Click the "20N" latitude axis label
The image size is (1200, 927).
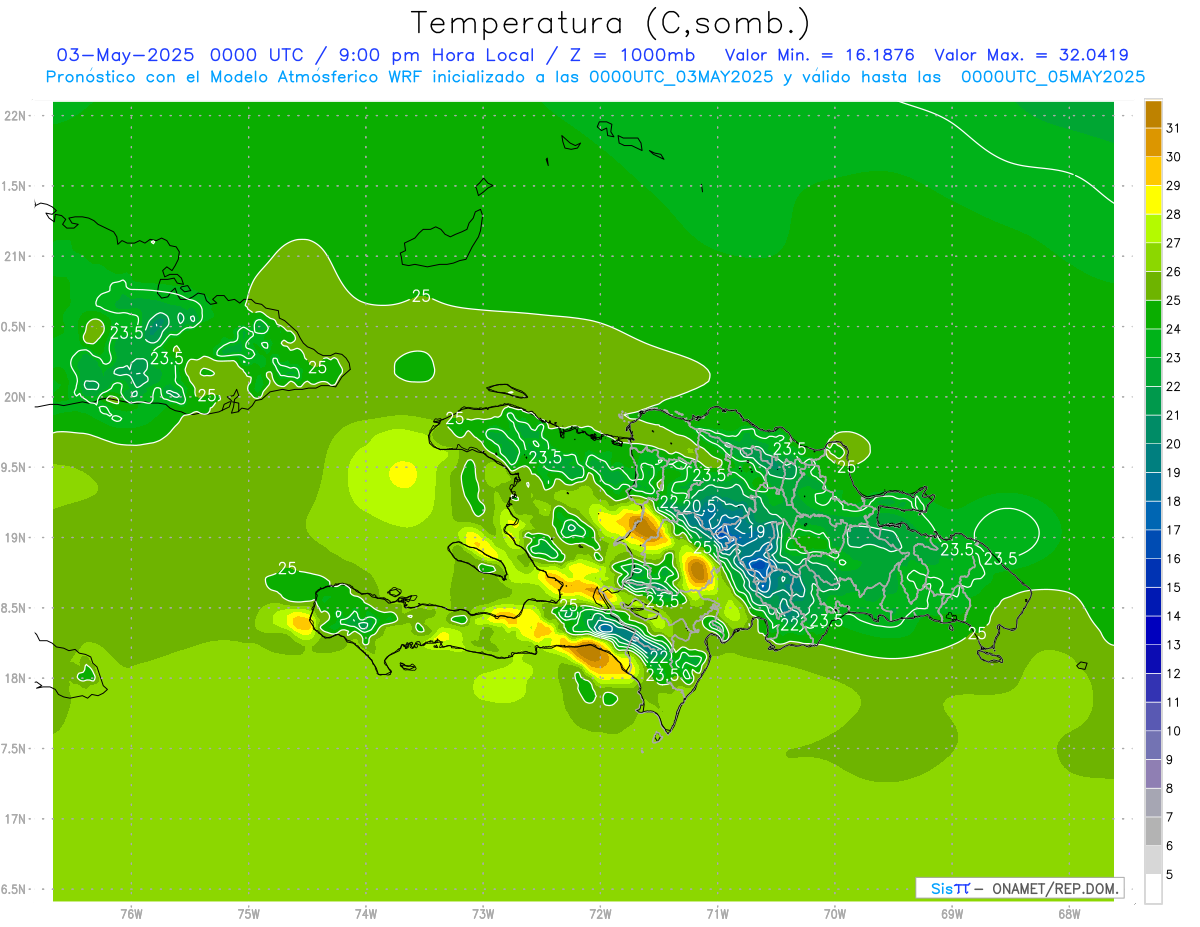click(x=17, y=397)
